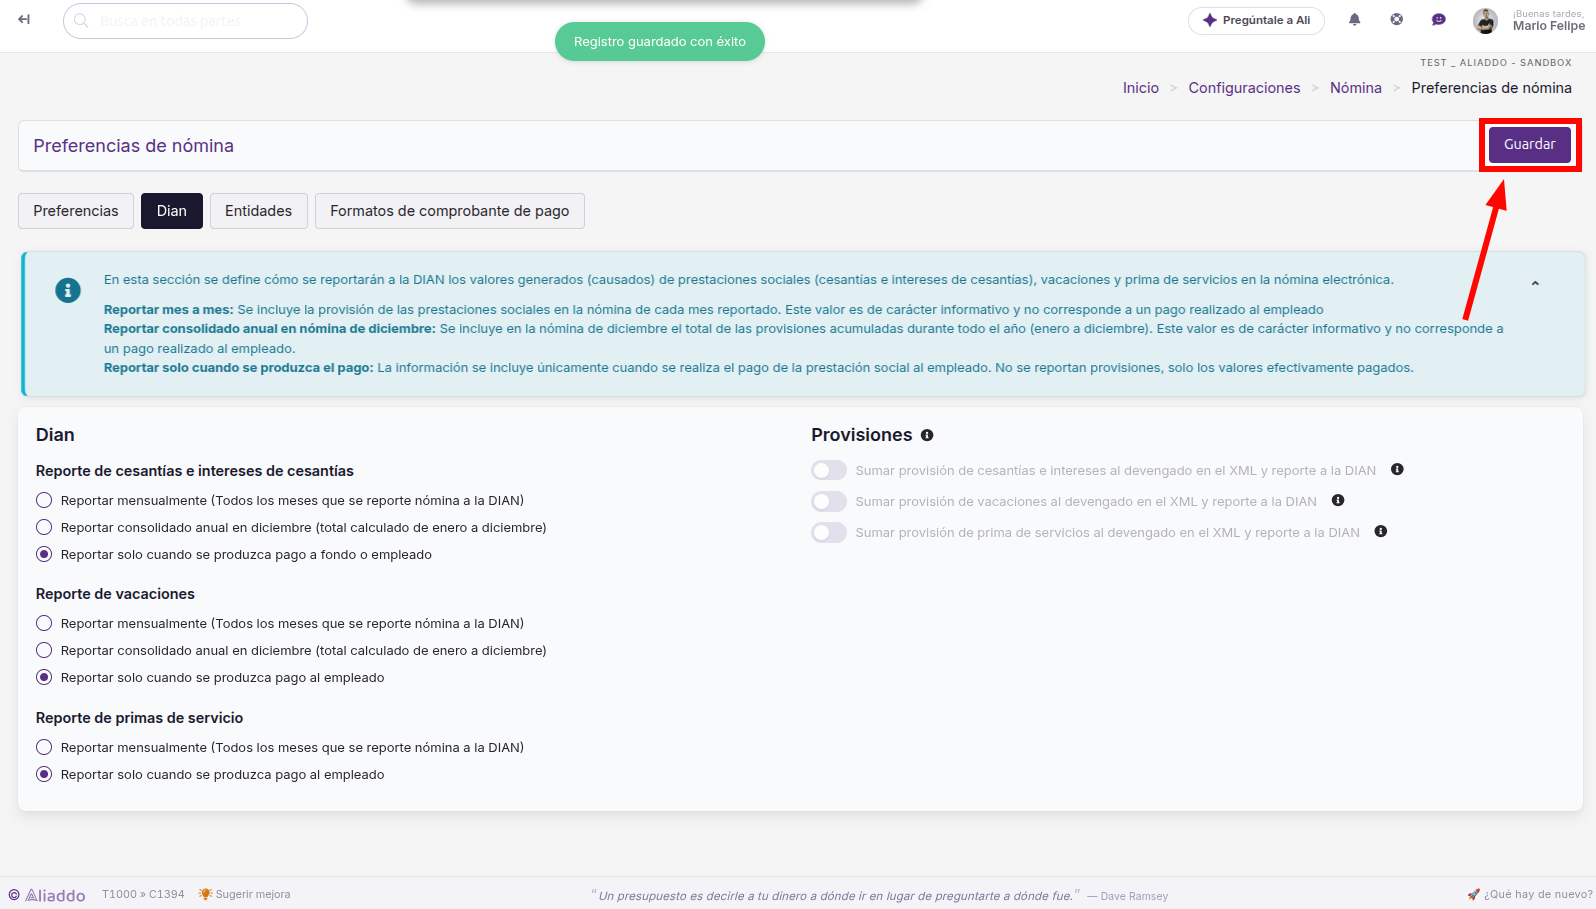The height and width of the screenshot is (909, 1596).
Task: Select monthly reporting for vacaciones
Action: 44,623
